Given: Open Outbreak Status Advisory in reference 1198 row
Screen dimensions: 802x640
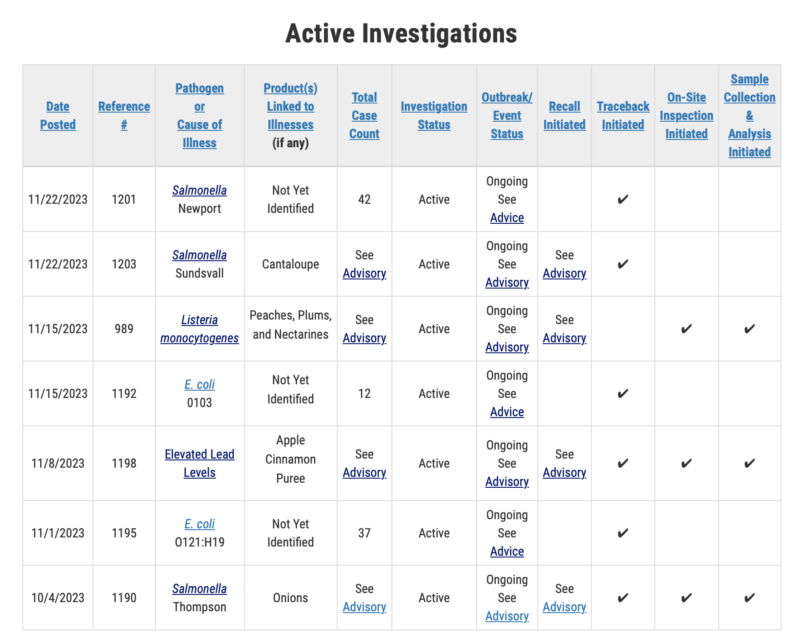Looking at the screenshot, I should 507,482.
